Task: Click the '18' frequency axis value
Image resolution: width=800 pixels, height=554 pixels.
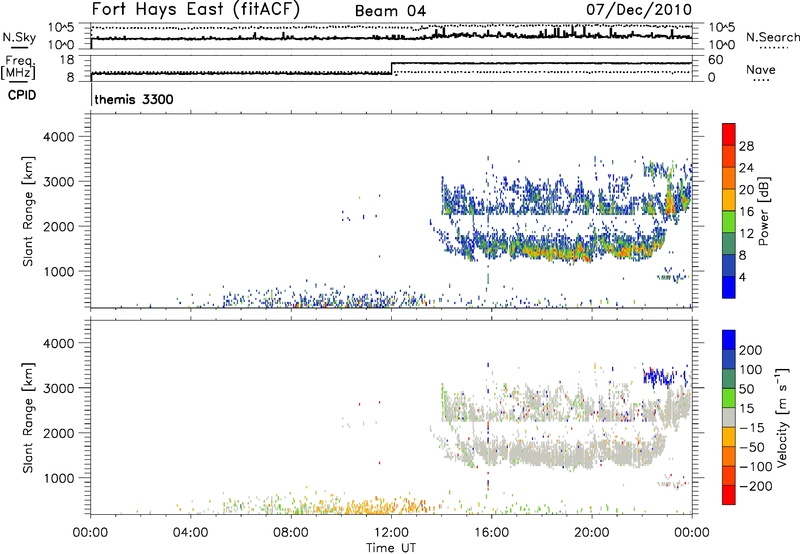Action: [67, 60]
